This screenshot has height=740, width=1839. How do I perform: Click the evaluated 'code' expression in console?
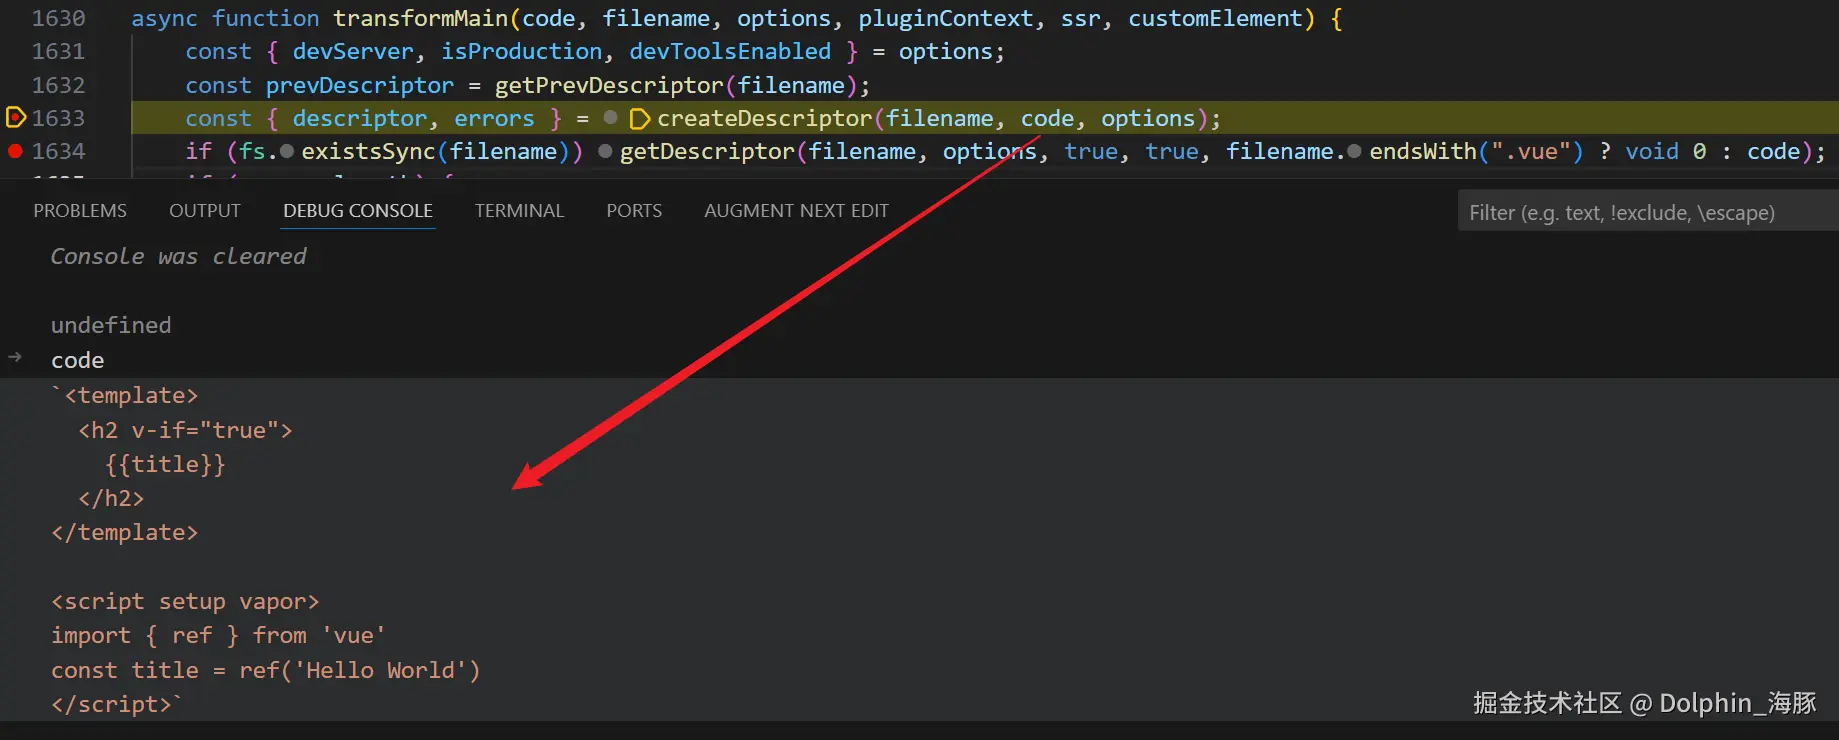(78, 360)
